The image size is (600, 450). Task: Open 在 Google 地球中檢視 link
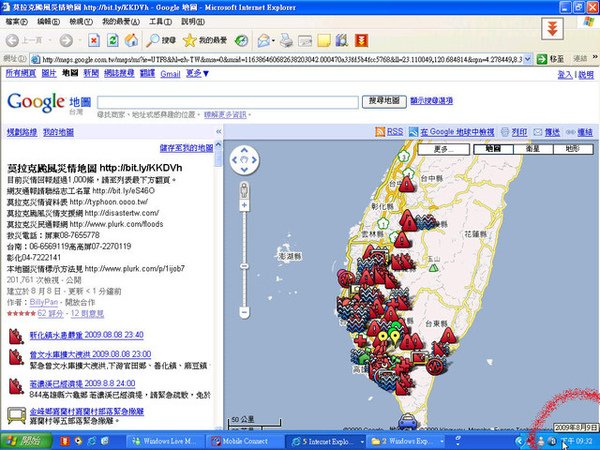[x=457, y=132]
